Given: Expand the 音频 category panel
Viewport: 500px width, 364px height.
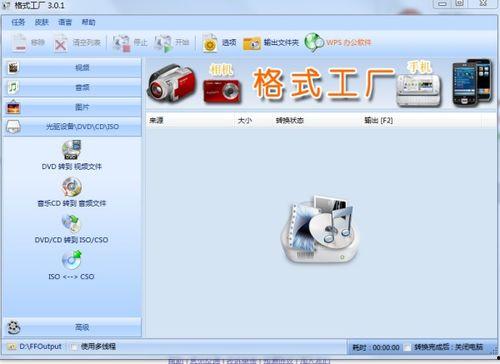Looking at the screenshot, I should [x=72, y=87].
